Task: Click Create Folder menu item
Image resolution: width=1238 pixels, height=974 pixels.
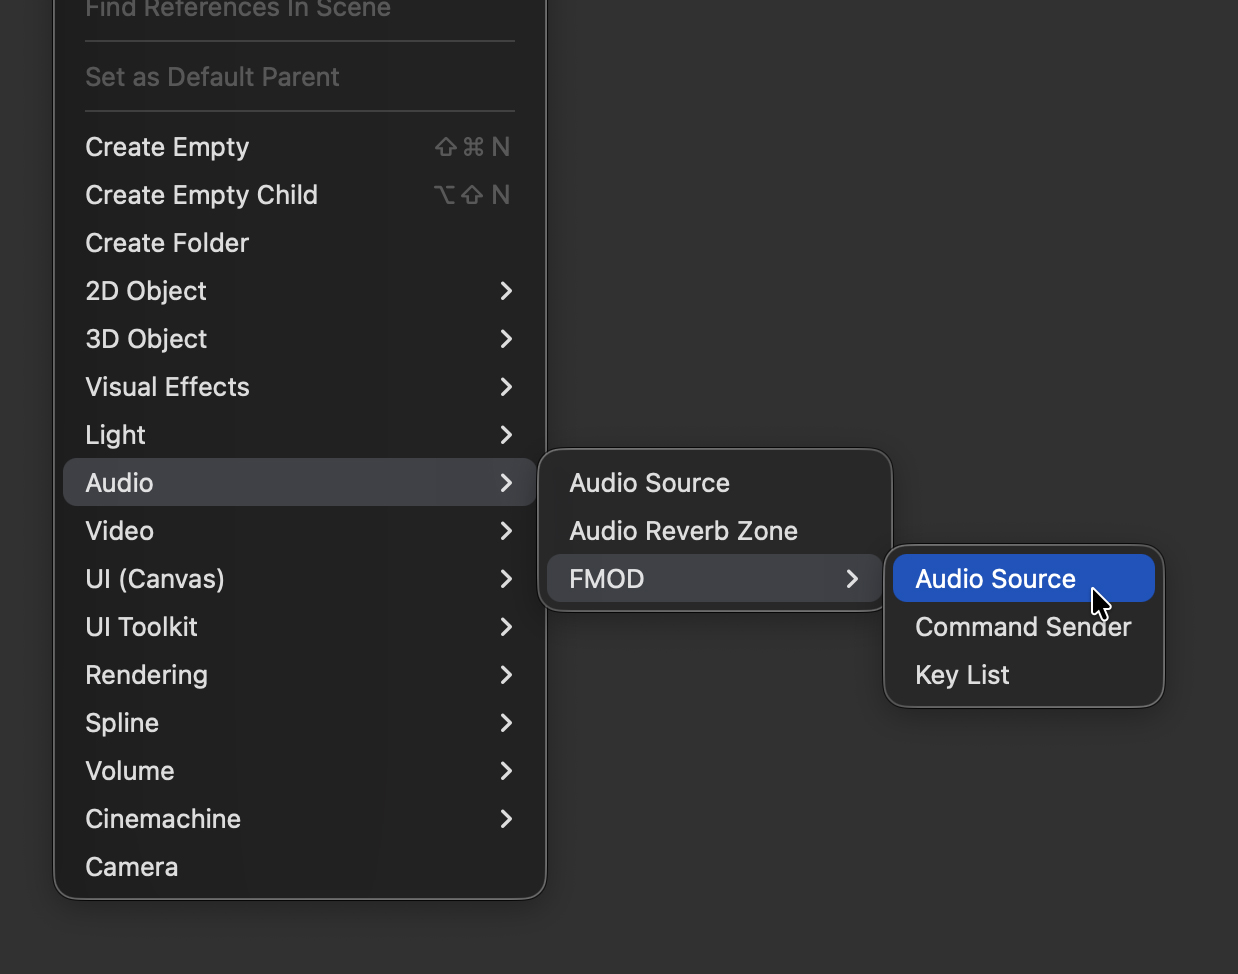Action: click(x=299, y=243)
